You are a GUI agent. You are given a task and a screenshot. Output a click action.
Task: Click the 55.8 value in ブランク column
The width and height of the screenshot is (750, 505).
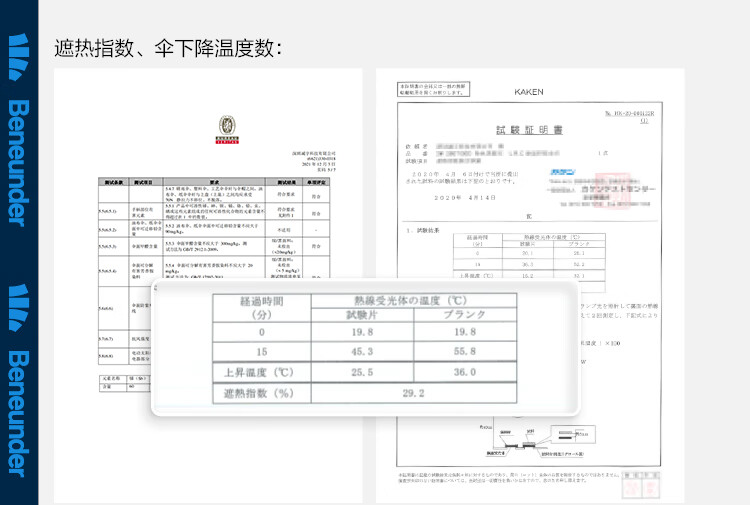[465, 351]
